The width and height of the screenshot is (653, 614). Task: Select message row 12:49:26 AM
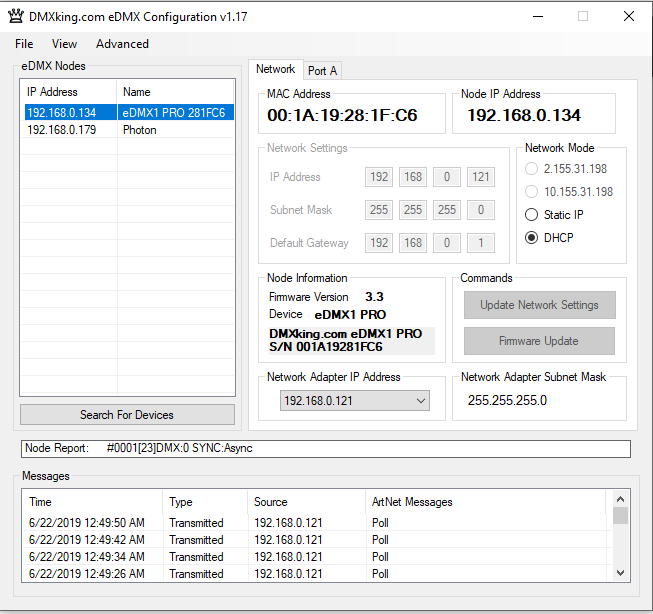[x=317, y=574]
